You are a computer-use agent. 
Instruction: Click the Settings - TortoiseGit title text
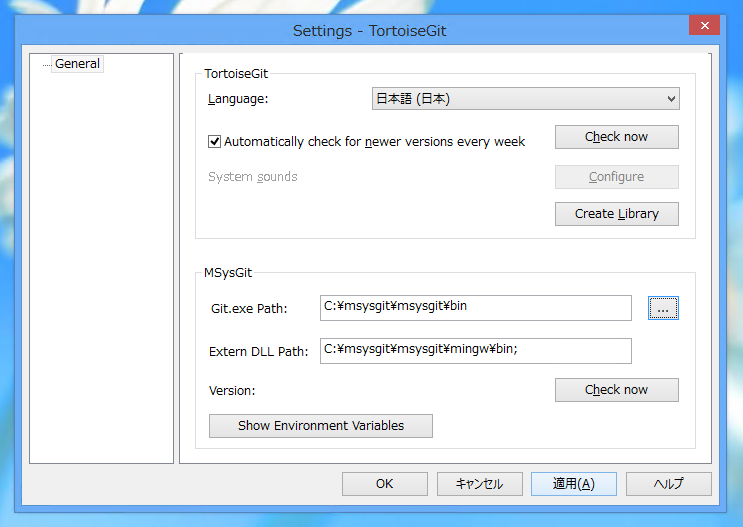(x=370, y=31)
